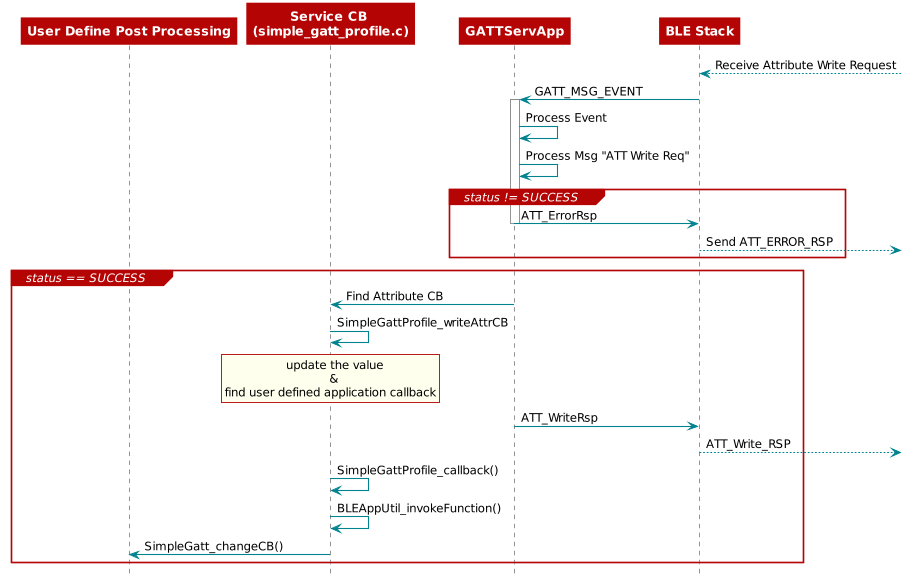Expand the status != SUCCESS label pentagon
The image size is (911, 587).
pyautogui.click(x=520, y=197)
